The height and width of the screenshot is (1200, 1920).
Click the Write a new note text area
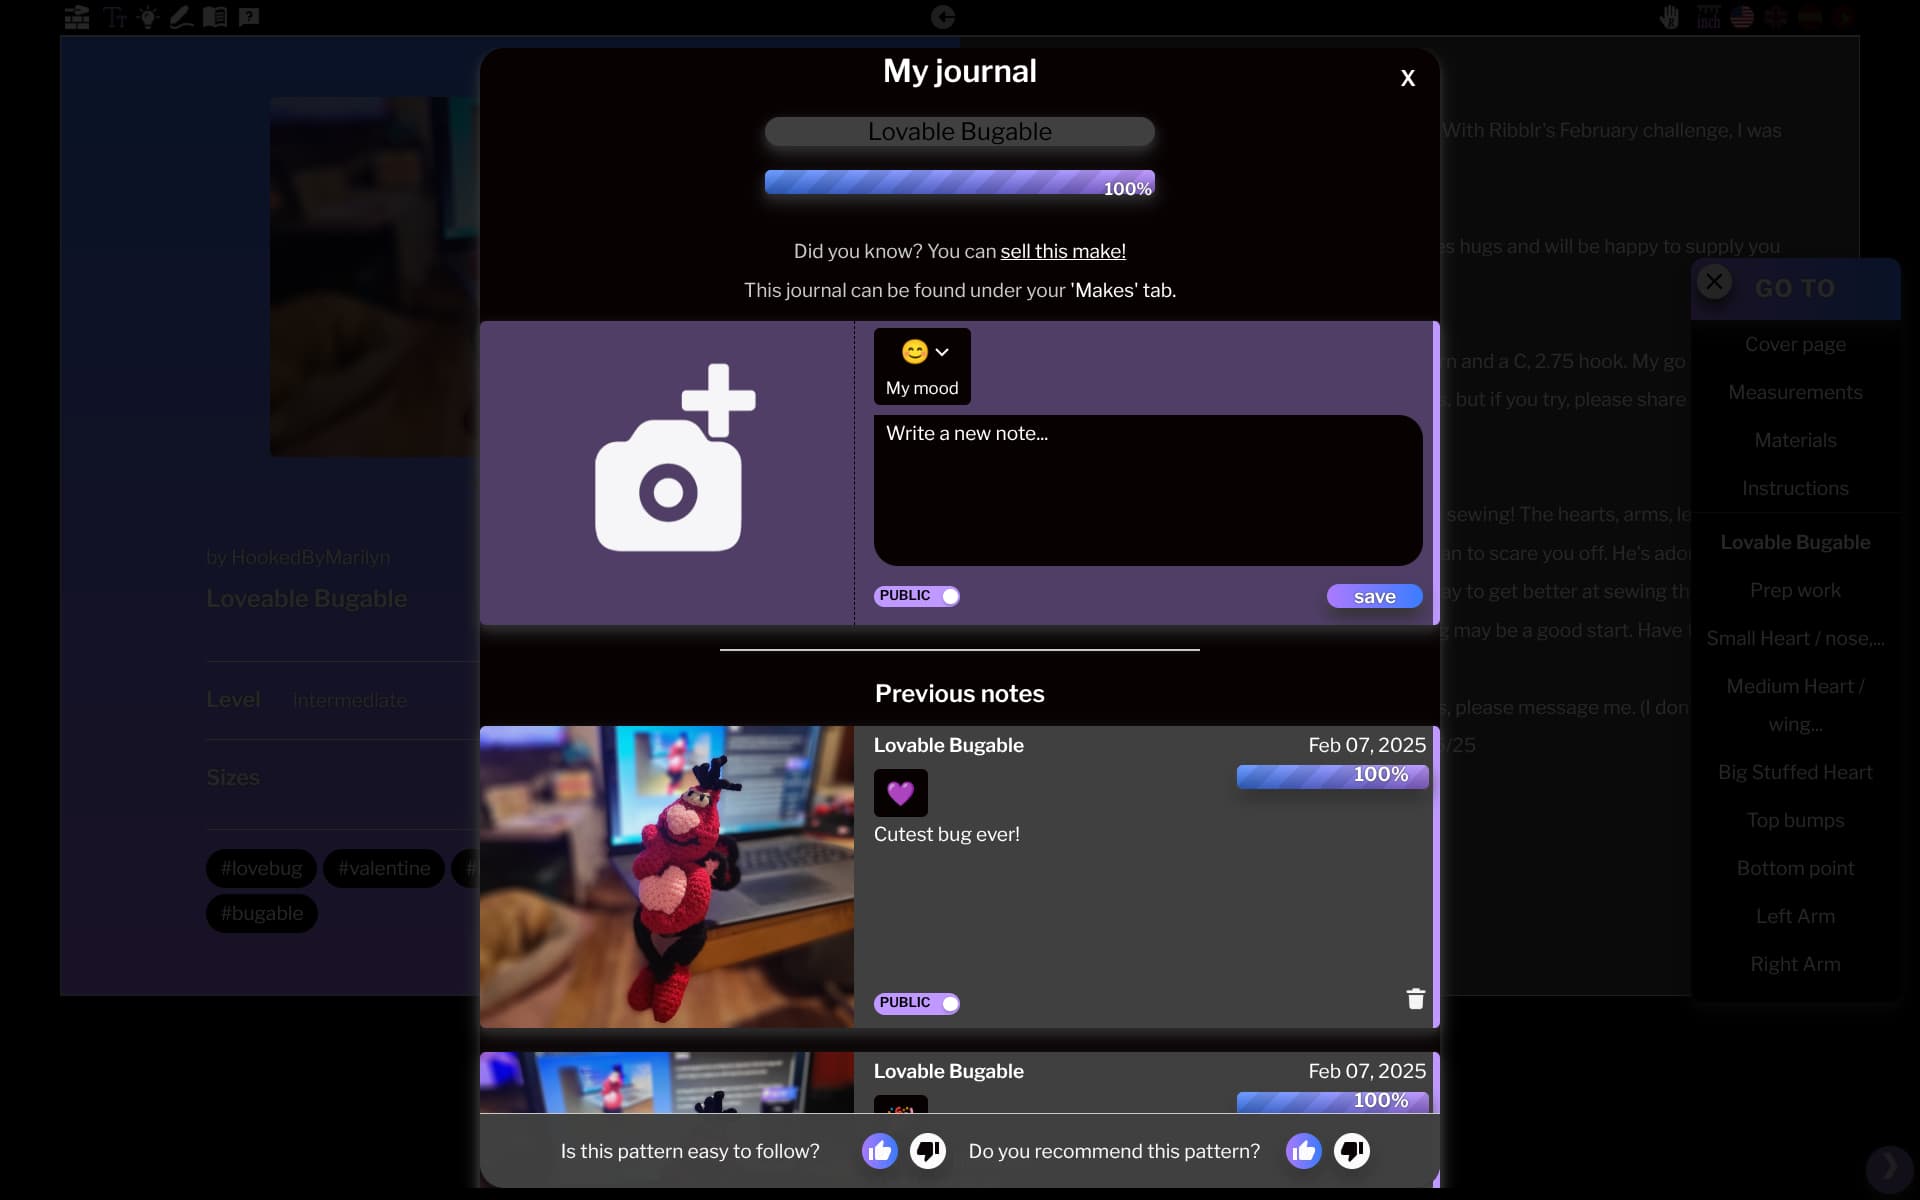click(x=1148, y=490)
